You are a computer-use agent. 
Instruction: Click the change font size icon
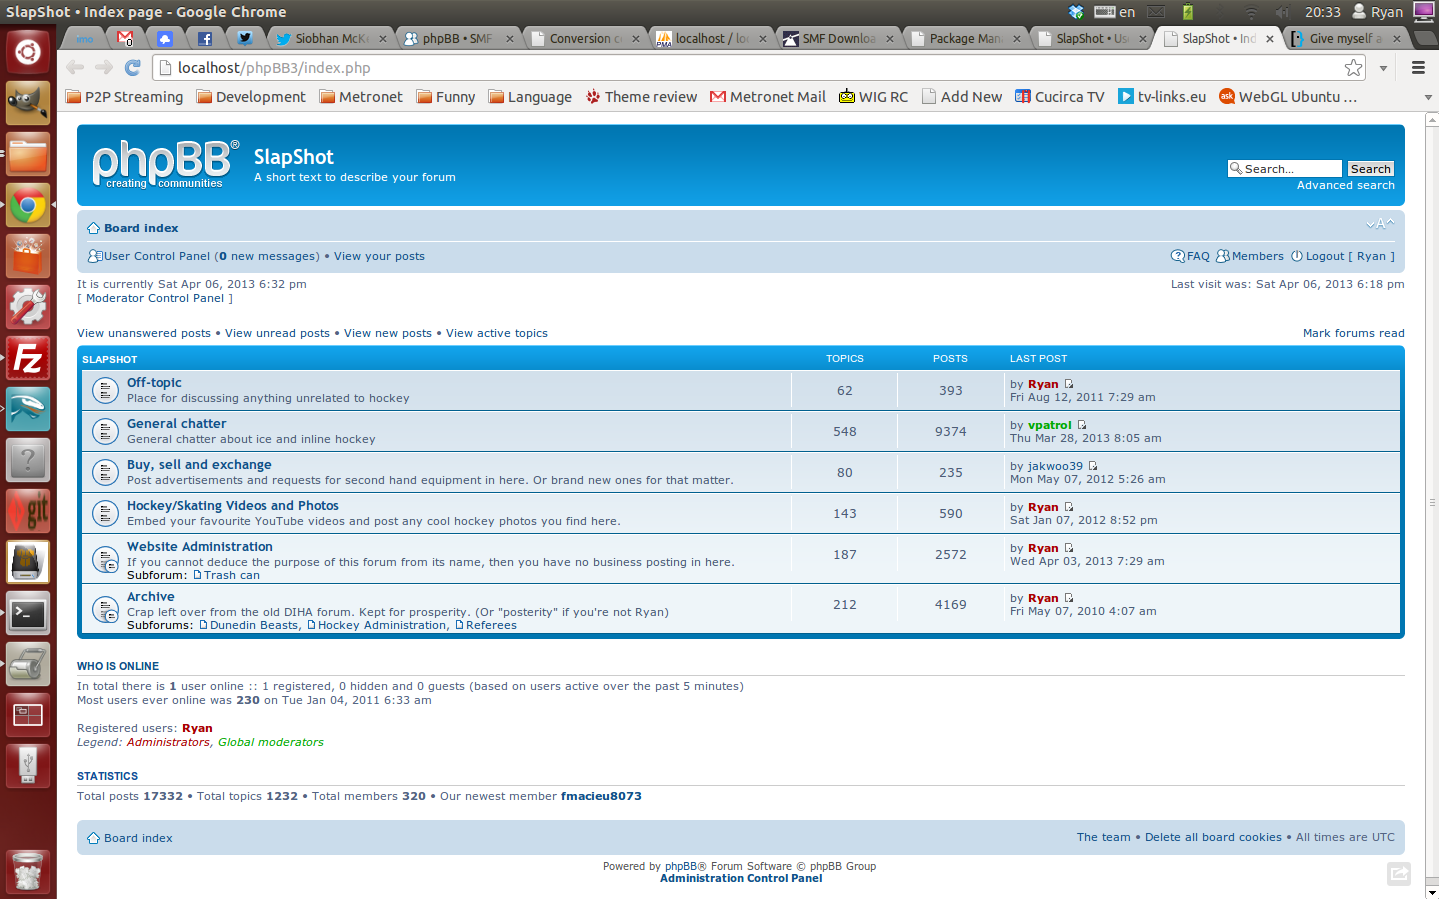1380,224
